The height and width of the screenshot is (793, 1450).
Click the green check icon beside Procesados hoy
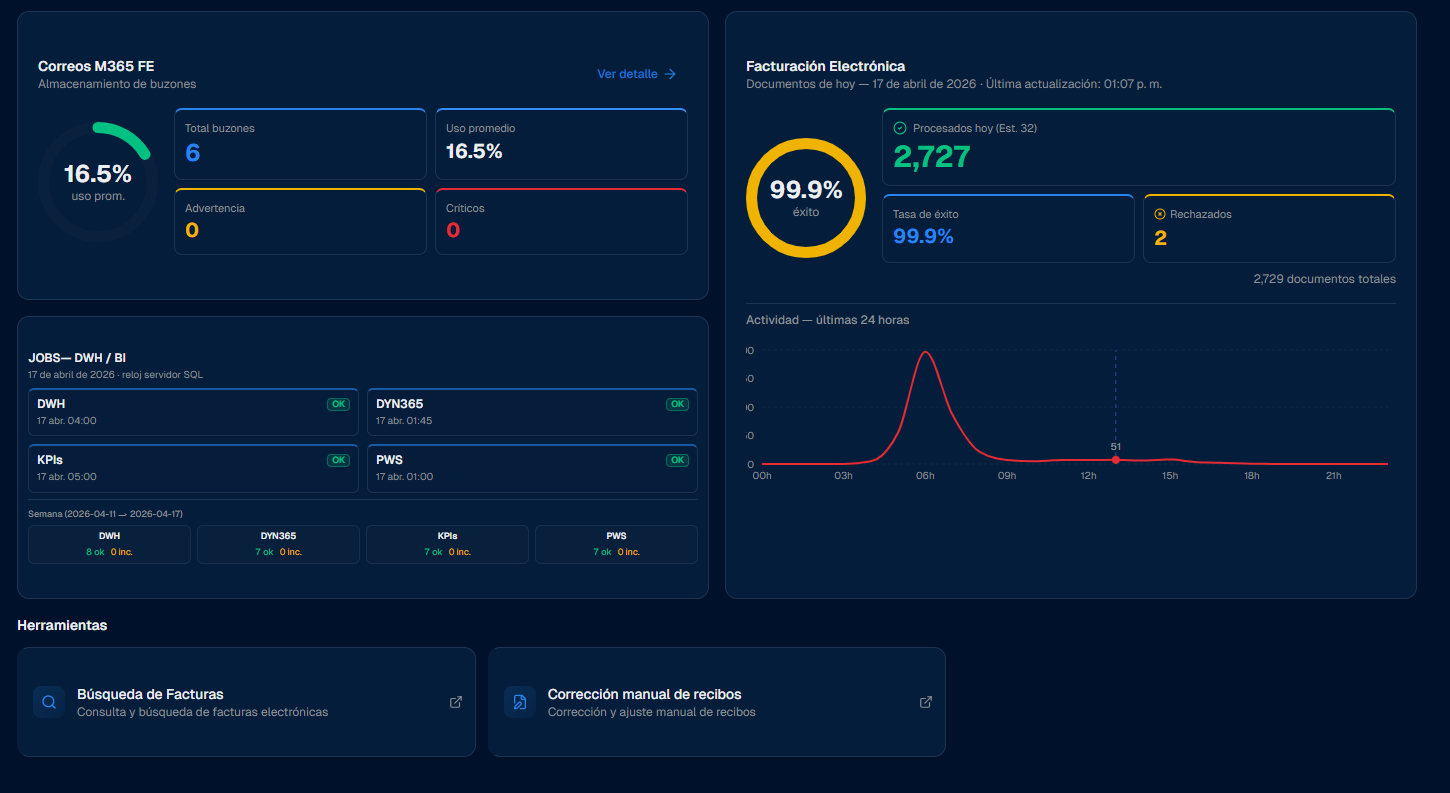point(900,128)
